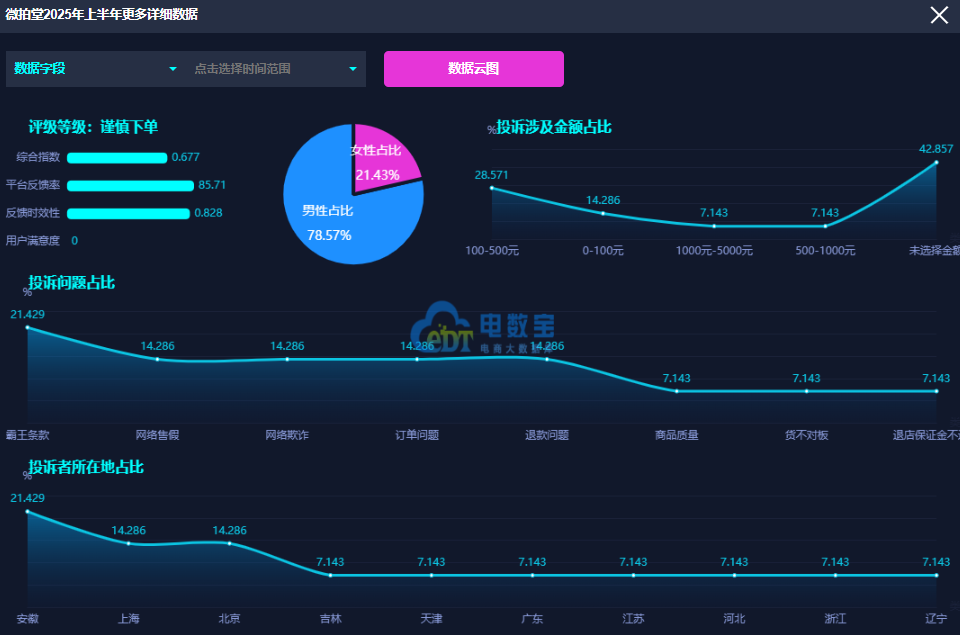Click the 投诉者所在地占比 chart title
The height and width of the screenshot is (635, 960).
coord(86,467)
